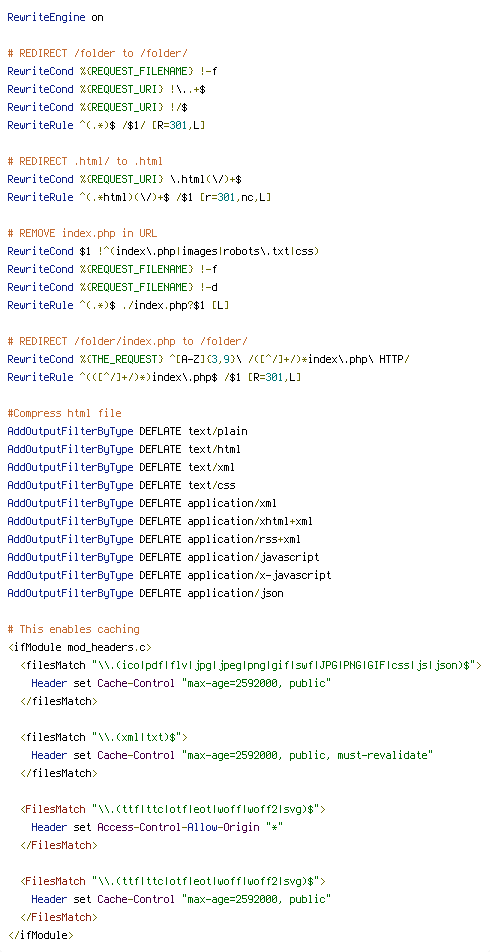Viewport: 490px width, 952px height.
Task: Click the rule ending 'index\.php$ /$1 [R=301,L]'
Action: pos(154,377)
